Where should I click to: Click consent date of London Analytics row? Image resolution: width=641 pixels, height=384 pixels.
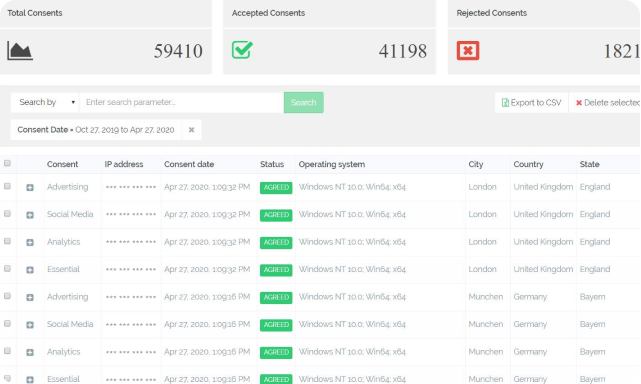click(x=207, y=242)
